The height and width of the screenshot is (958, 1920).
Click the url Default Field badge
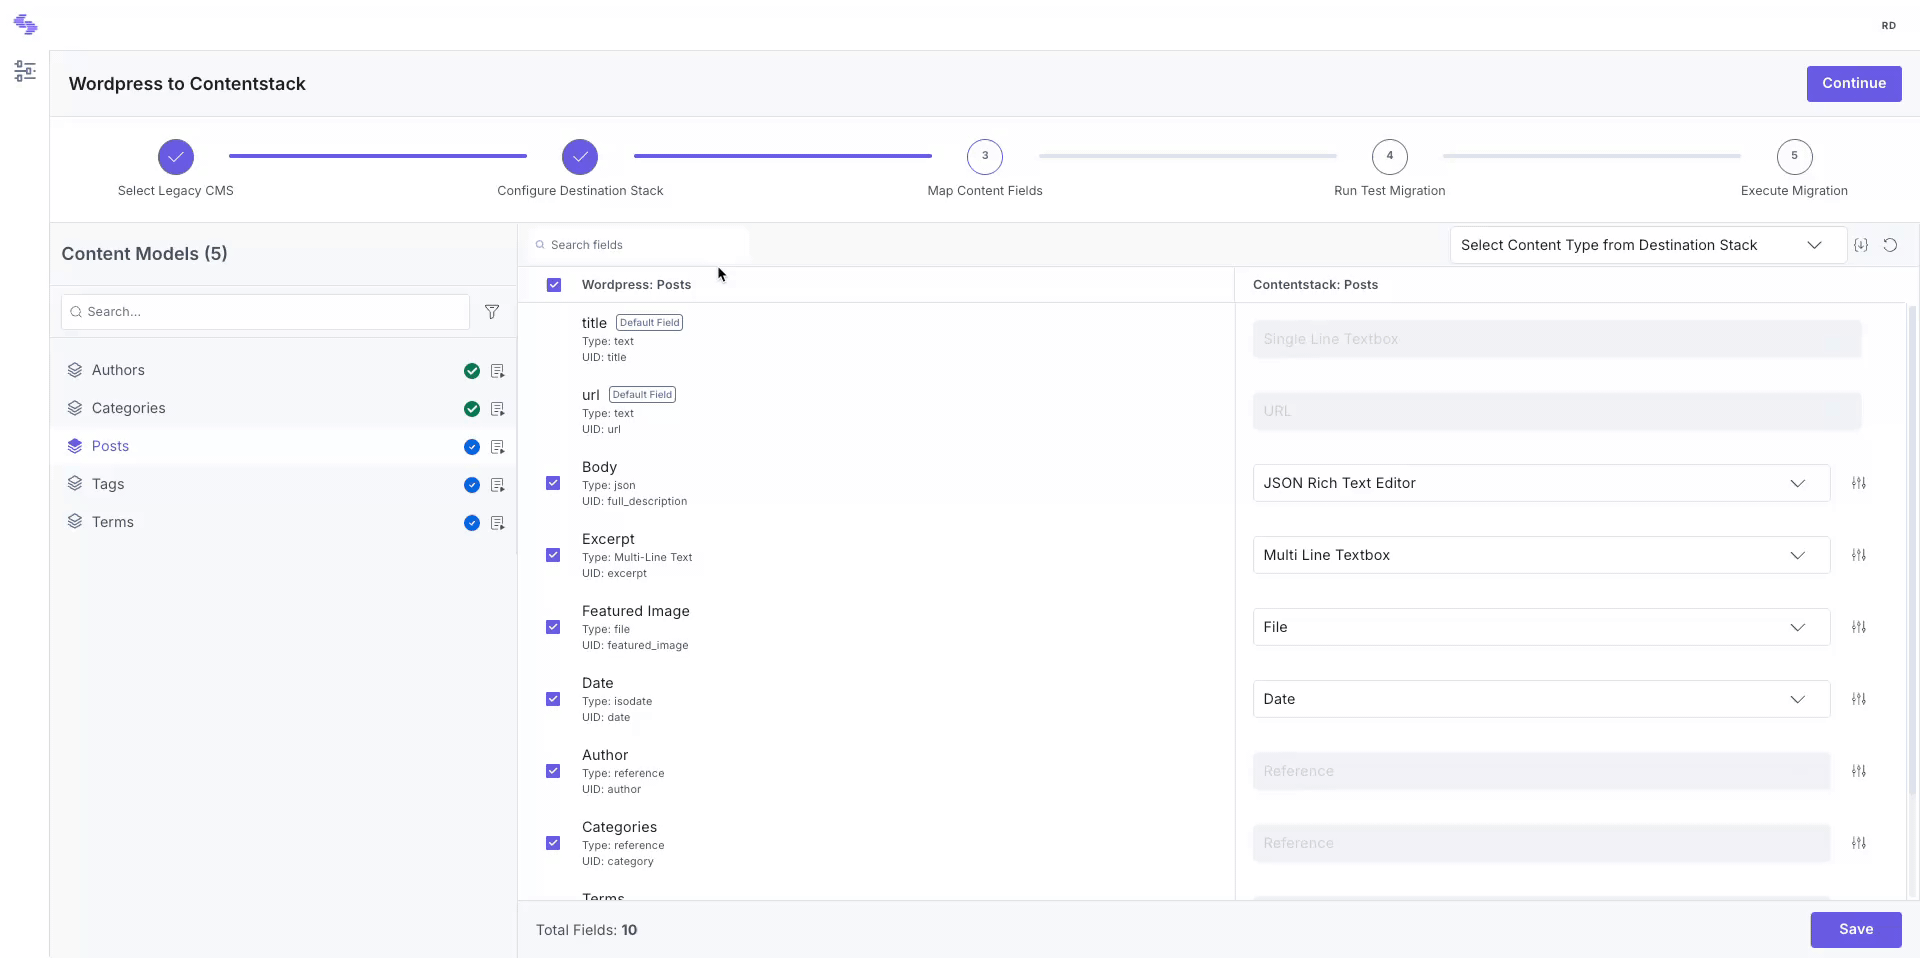[x=642, y=395]
